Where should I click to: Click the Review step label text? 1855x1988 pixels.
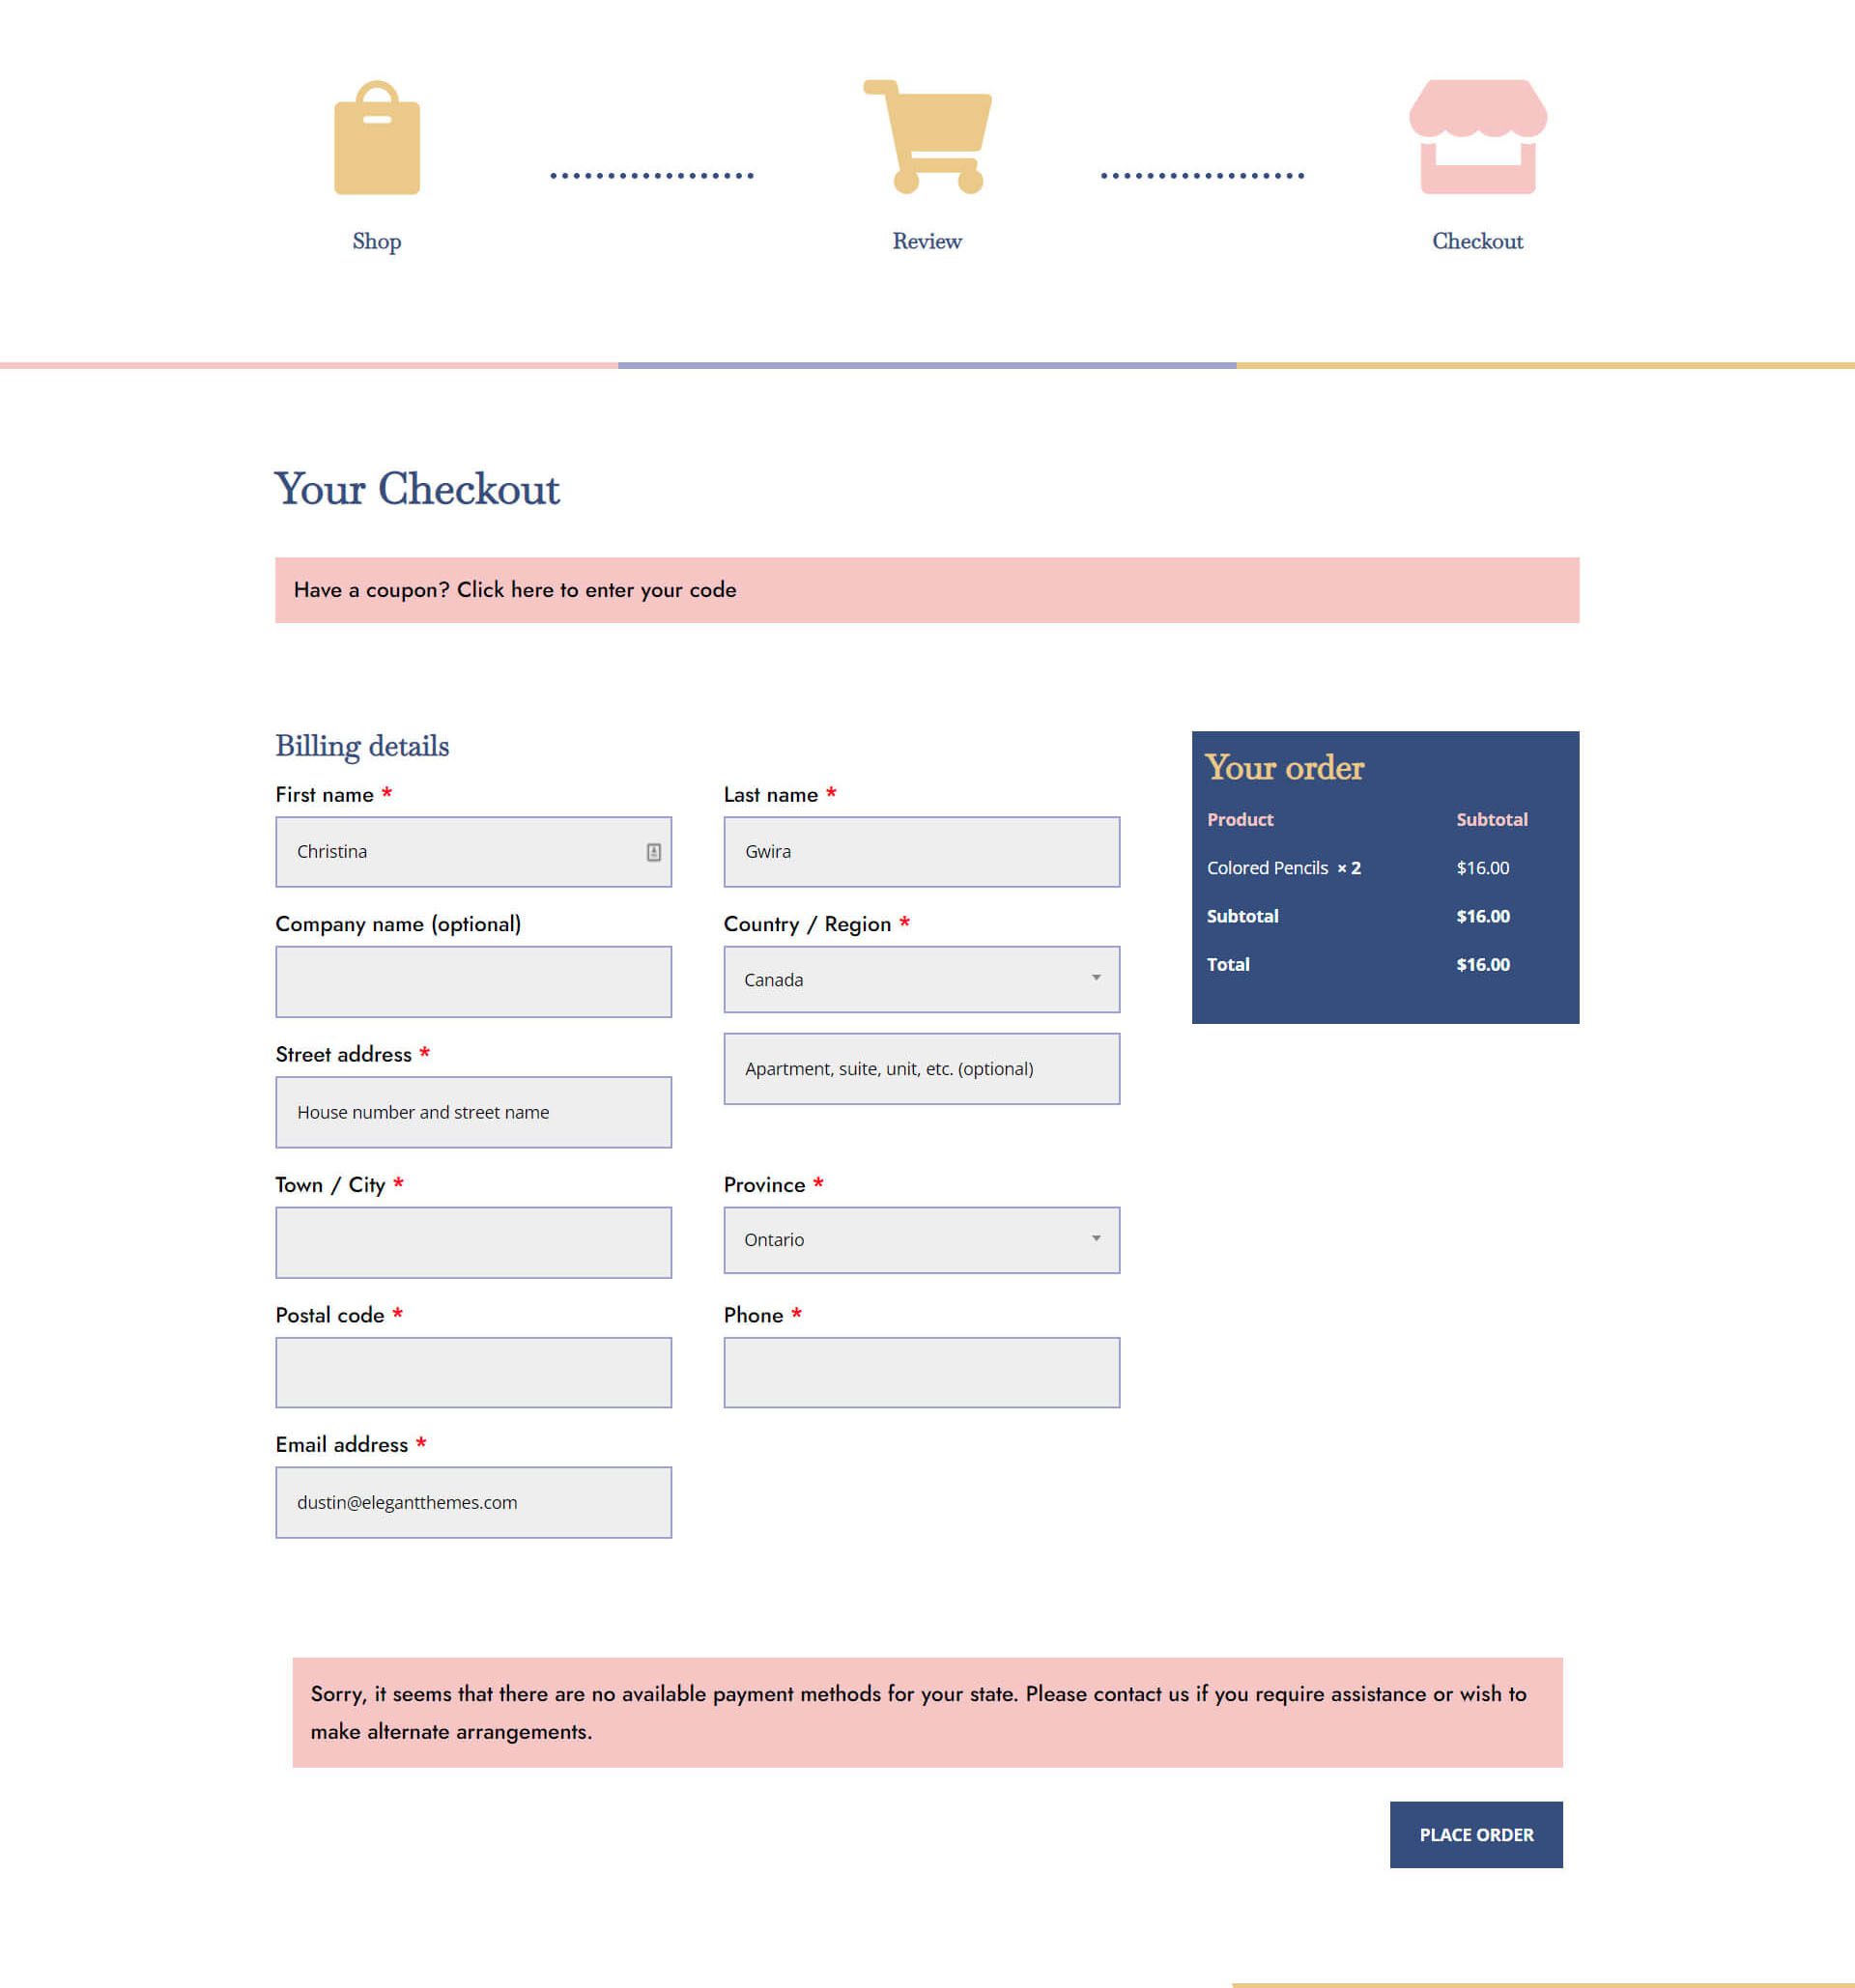pyautogui.click(x=926, y=239)
